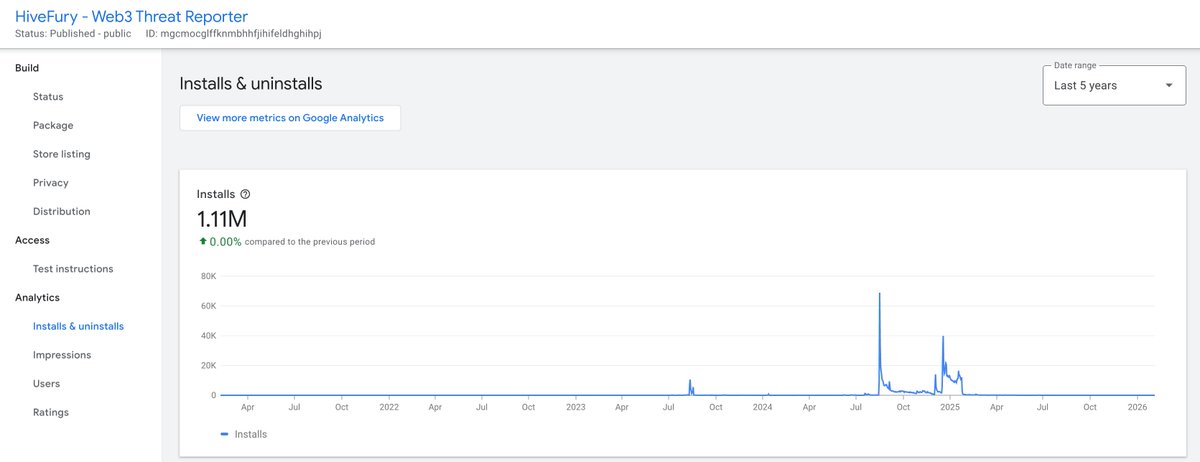The image size is (1200, 462).
Task: Open the Privacy page
Action: pos(50,183)
